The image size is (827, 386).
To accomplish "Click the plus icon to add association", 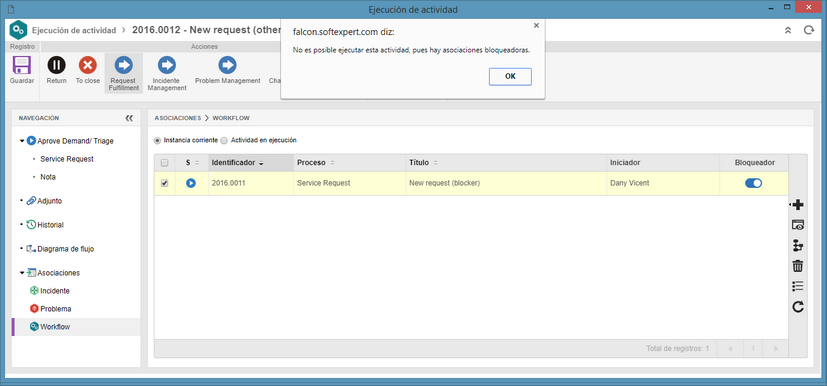I will (797, 205).
